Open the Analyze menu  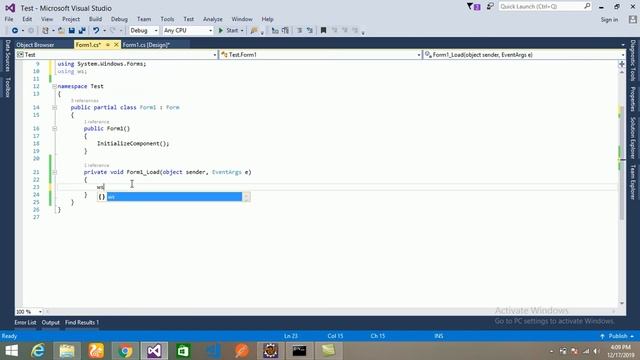[213, 19]
